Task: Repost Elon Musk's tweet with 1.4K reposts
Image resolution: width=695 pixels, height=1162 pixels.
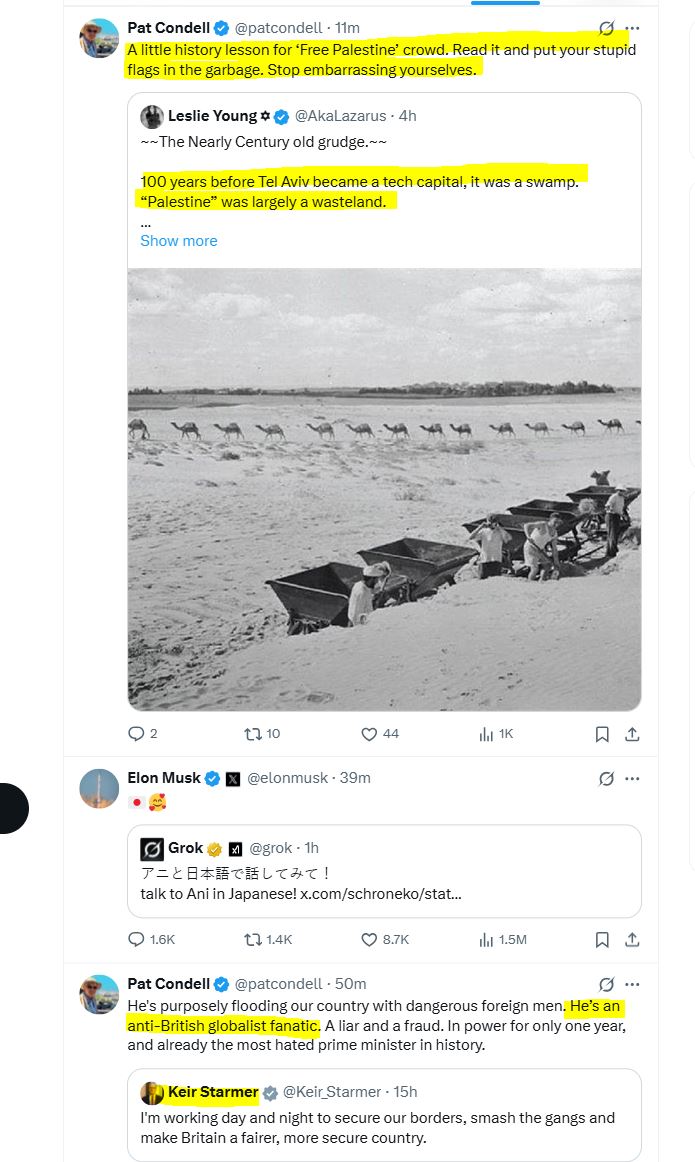Action: [x=253, y=940]
